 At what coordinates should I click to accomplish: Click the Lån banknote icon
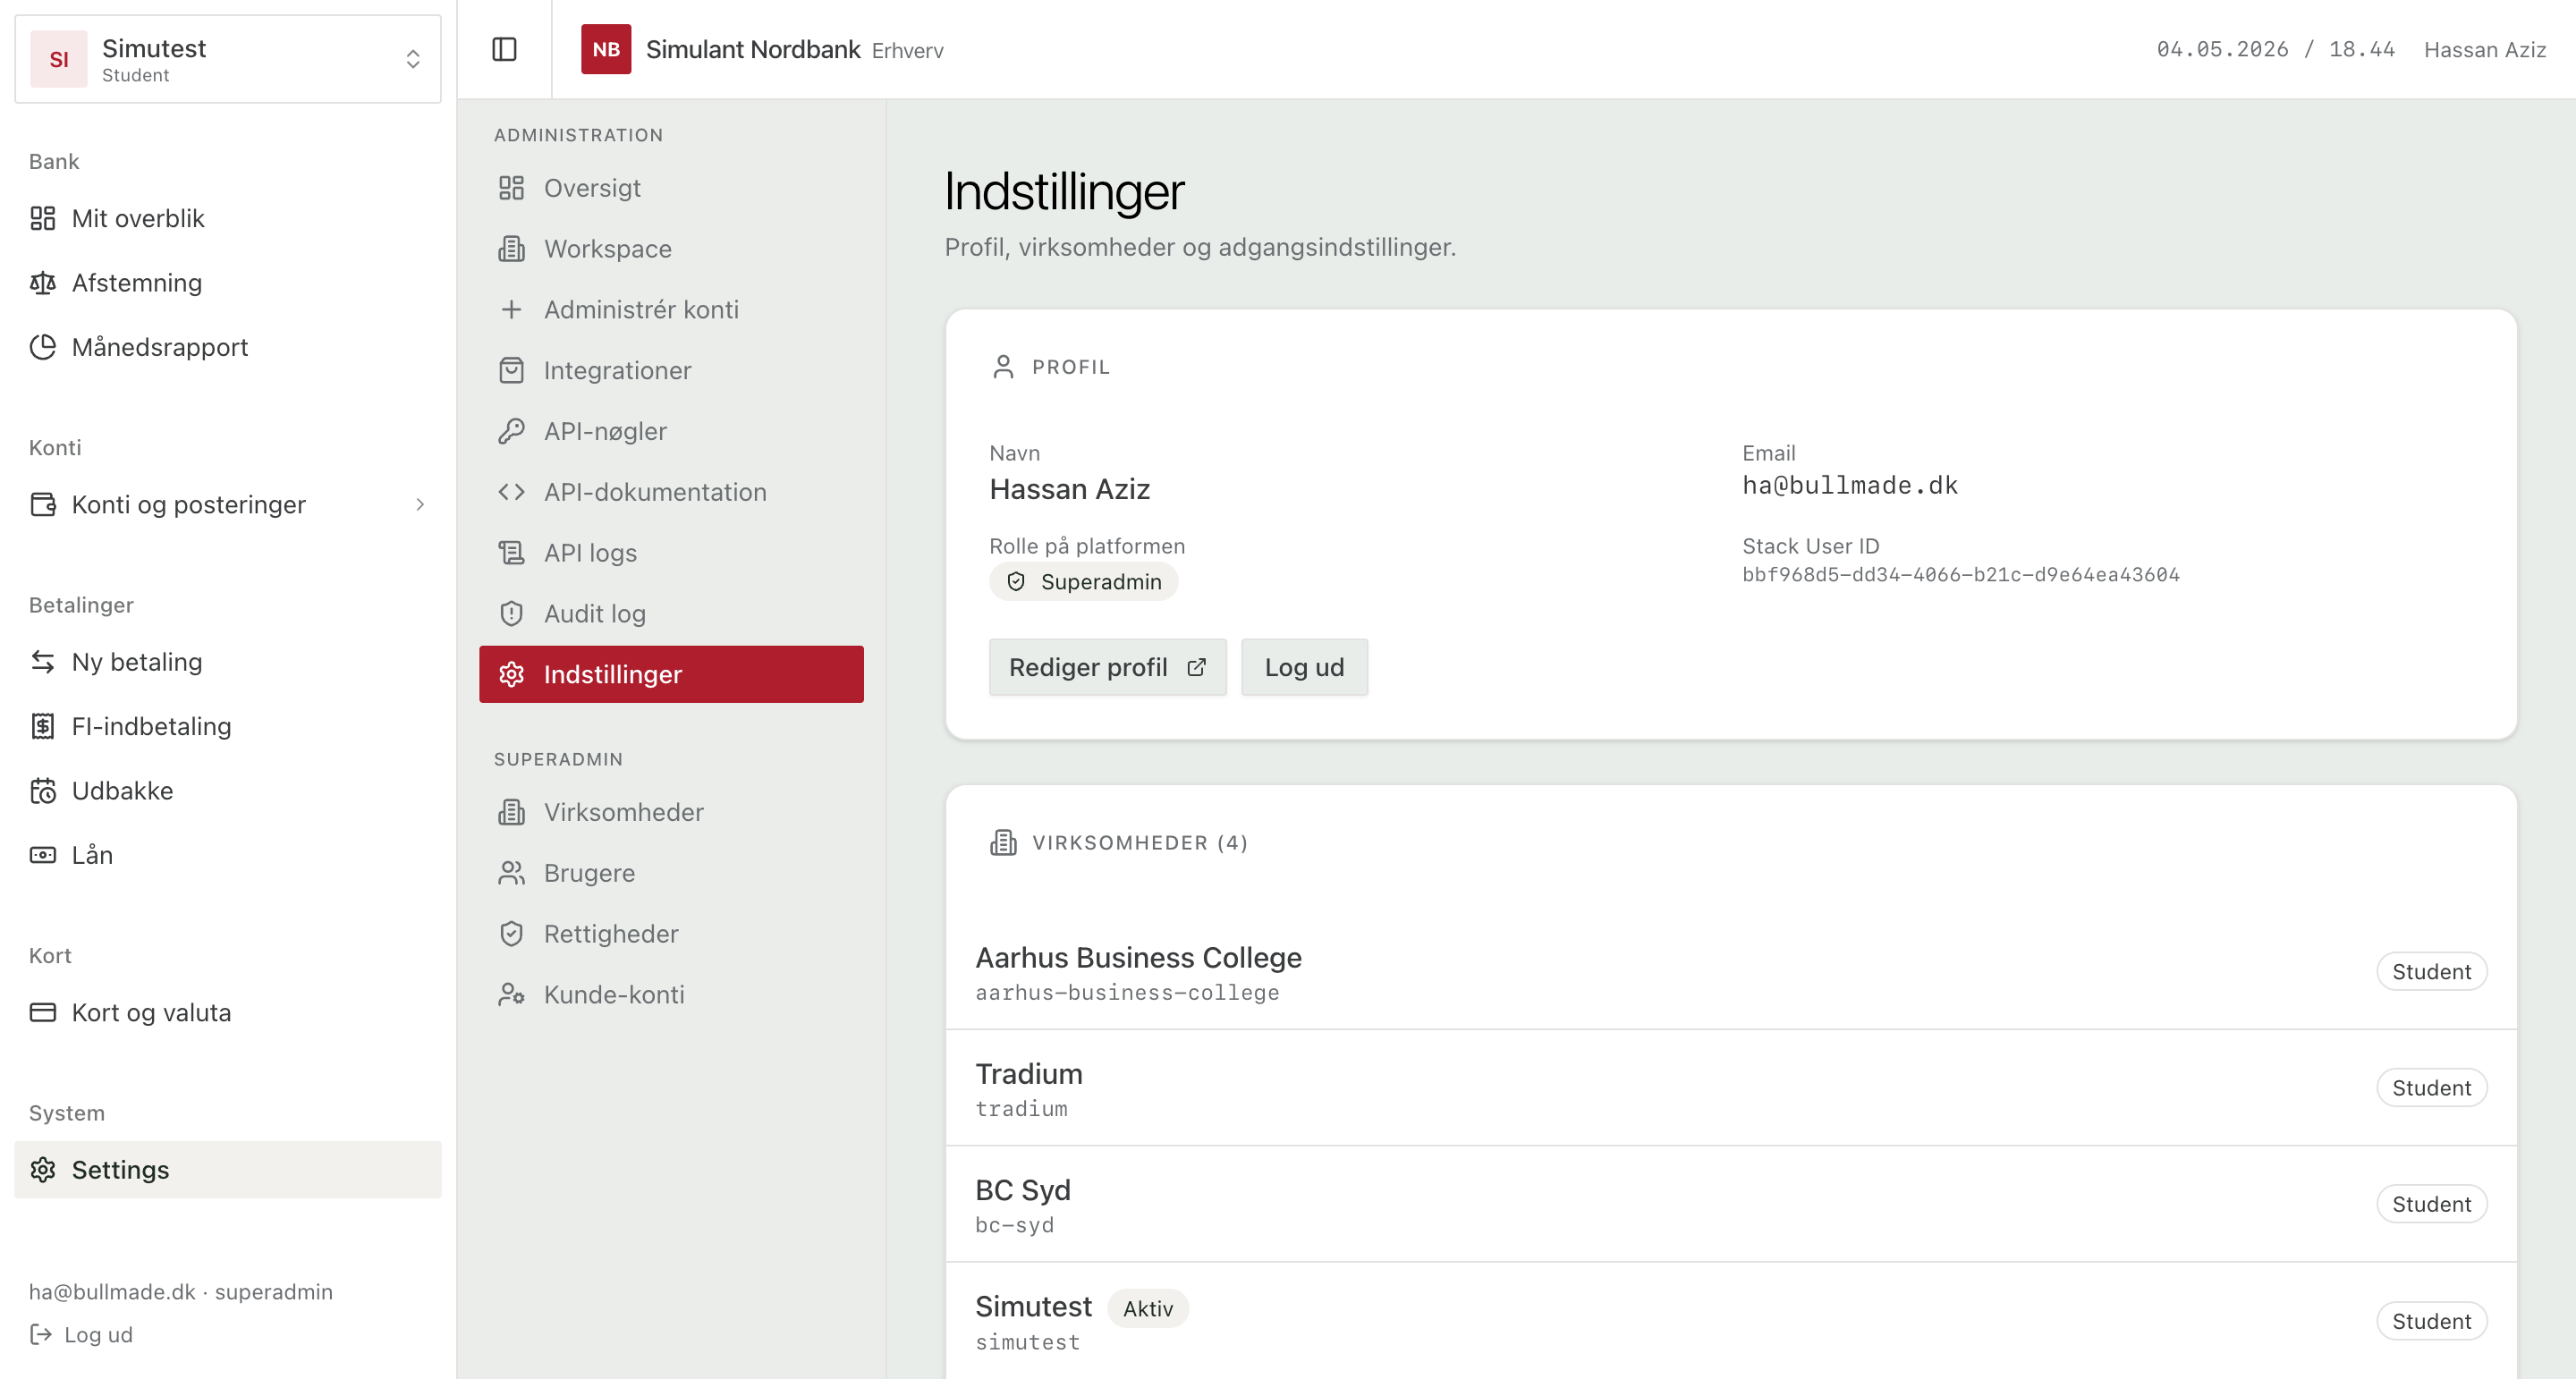coord(43,855)
